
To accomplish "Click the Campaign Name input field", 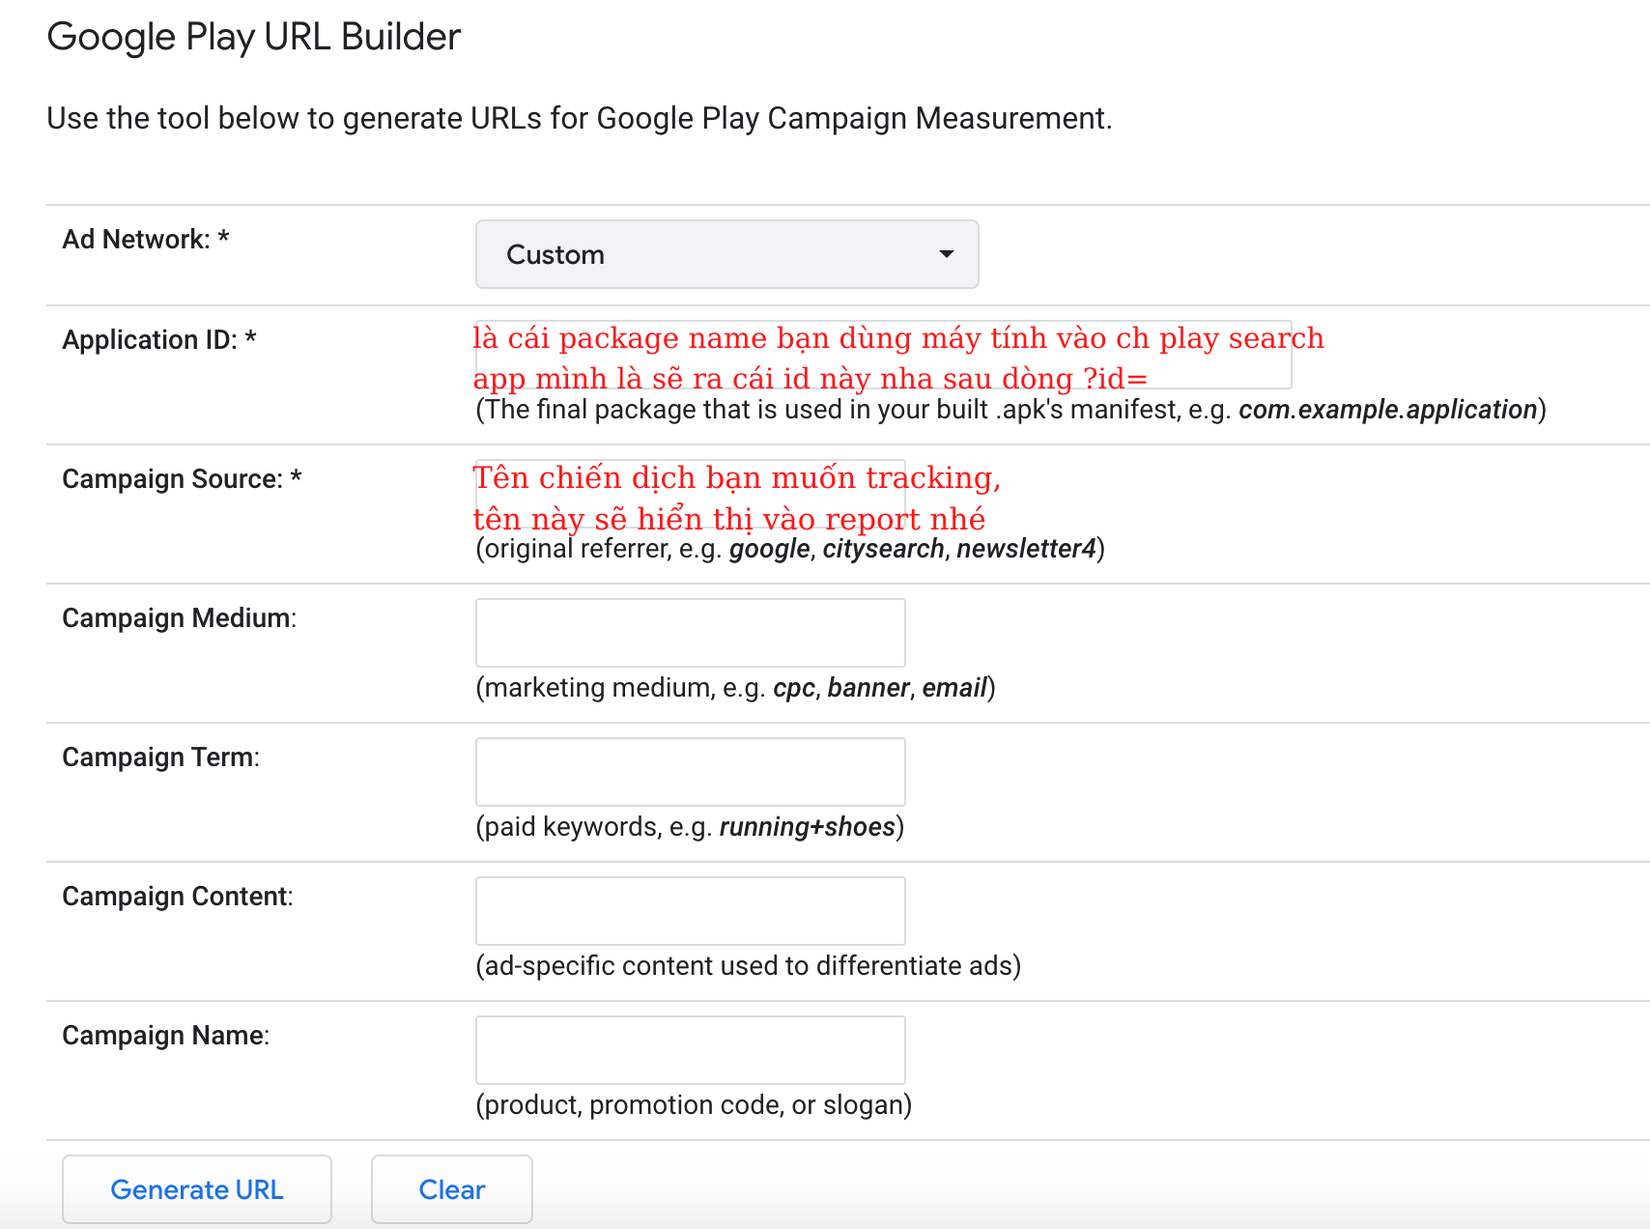I will click(x=690, y=1050).
